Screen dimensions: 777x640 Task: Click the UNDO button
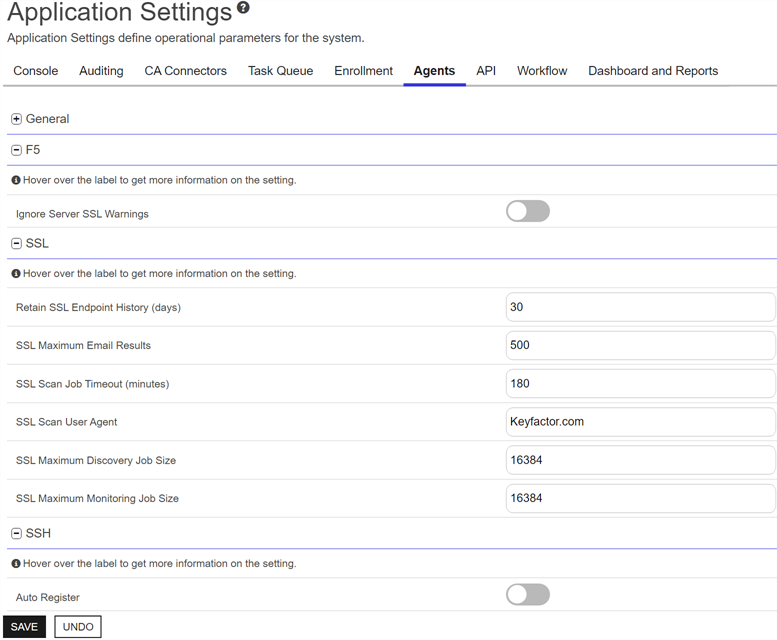pyautogui.click(x=78, y=627)
